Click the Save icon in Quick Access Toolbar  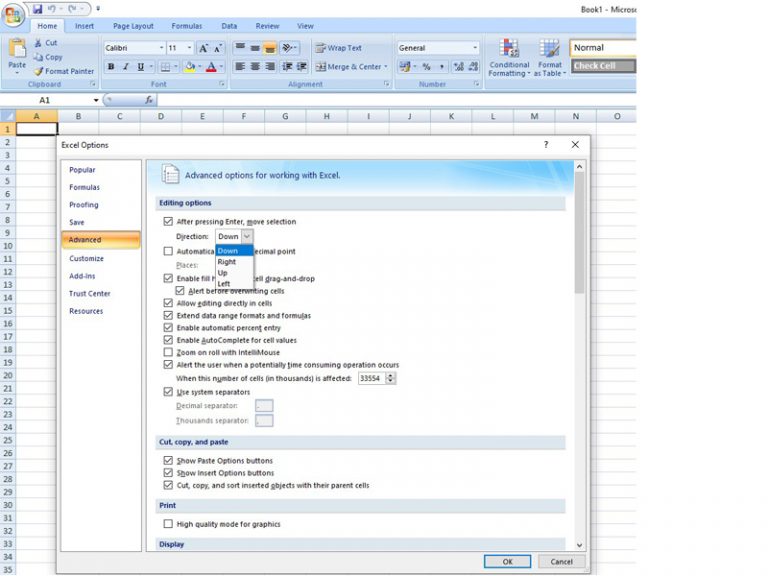point(38,8)
